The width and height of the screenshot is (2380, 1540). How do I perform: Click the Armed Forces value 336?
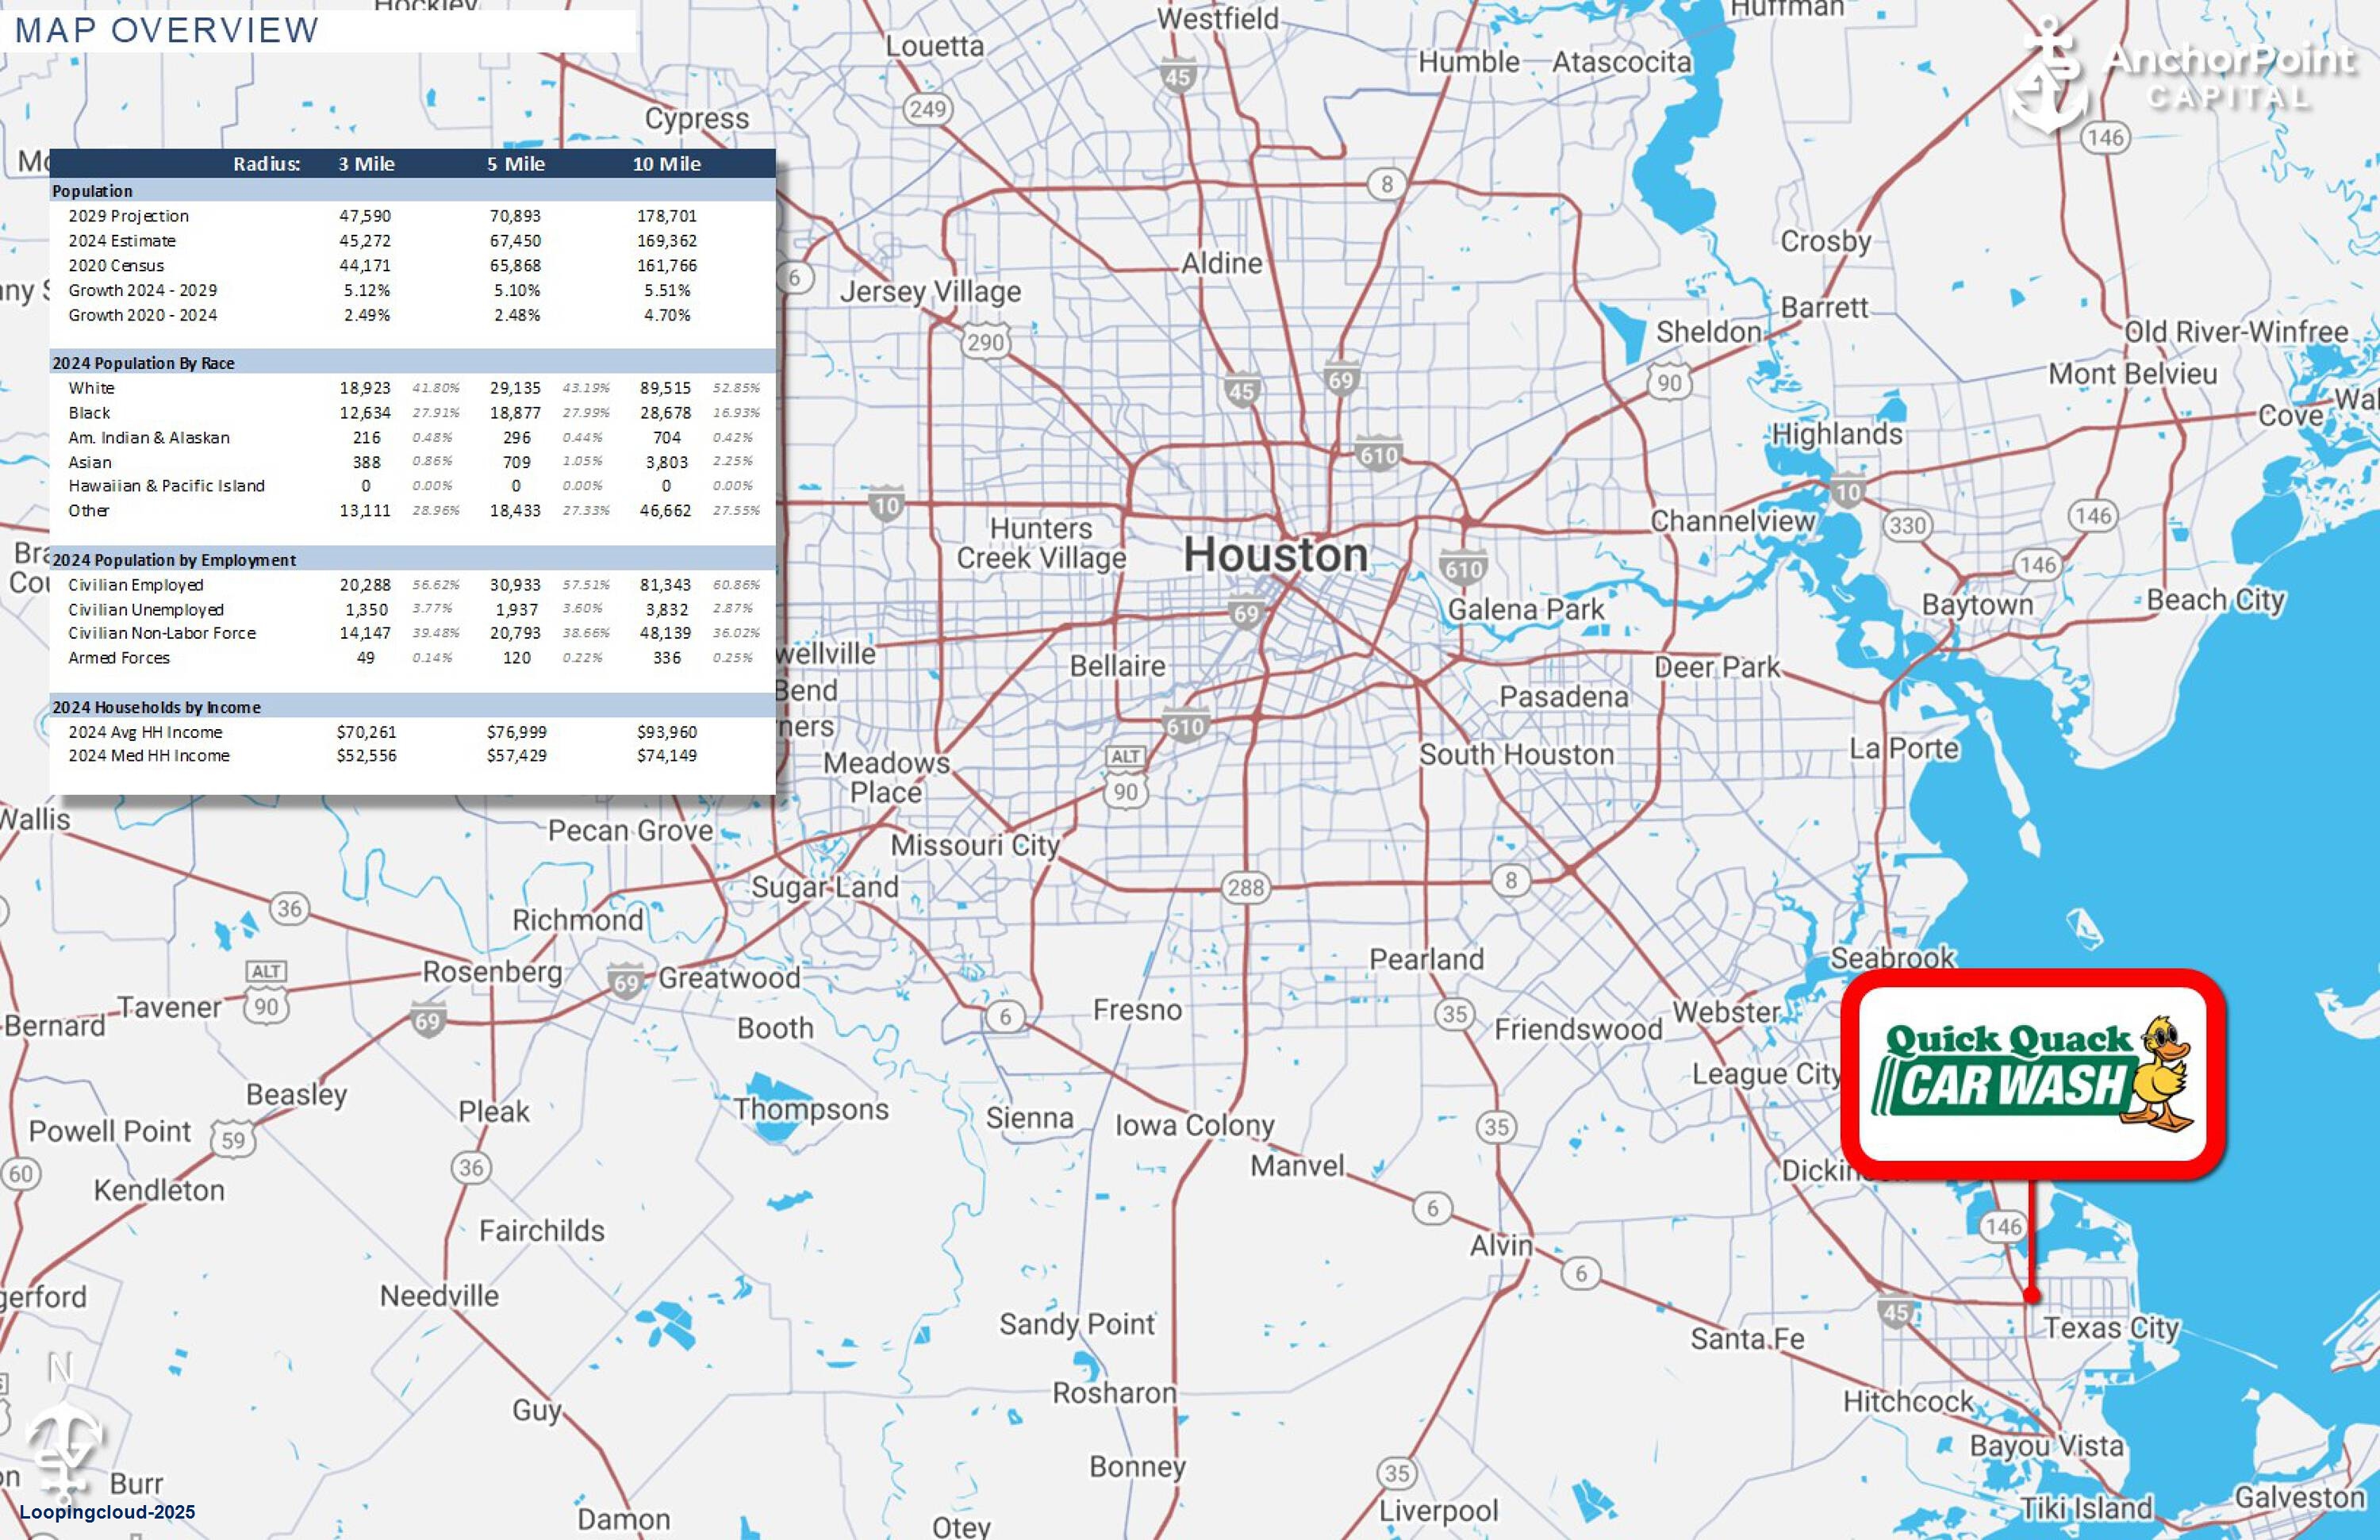pyautogui.click(x=667, y=658)
